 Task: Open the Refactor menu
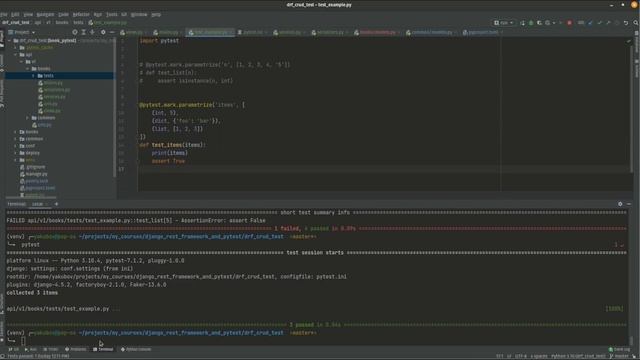pos(81,14)
